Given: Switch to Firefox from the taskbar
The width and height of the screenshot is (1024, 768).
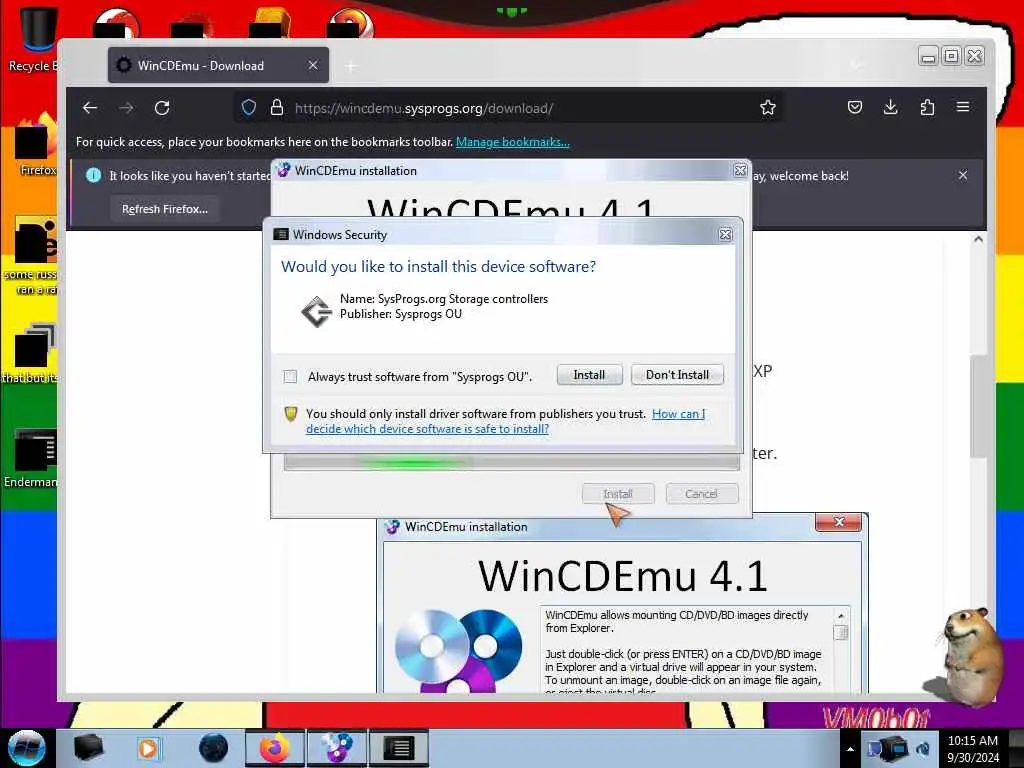Looking at the screenshot, I should point(274,748).
